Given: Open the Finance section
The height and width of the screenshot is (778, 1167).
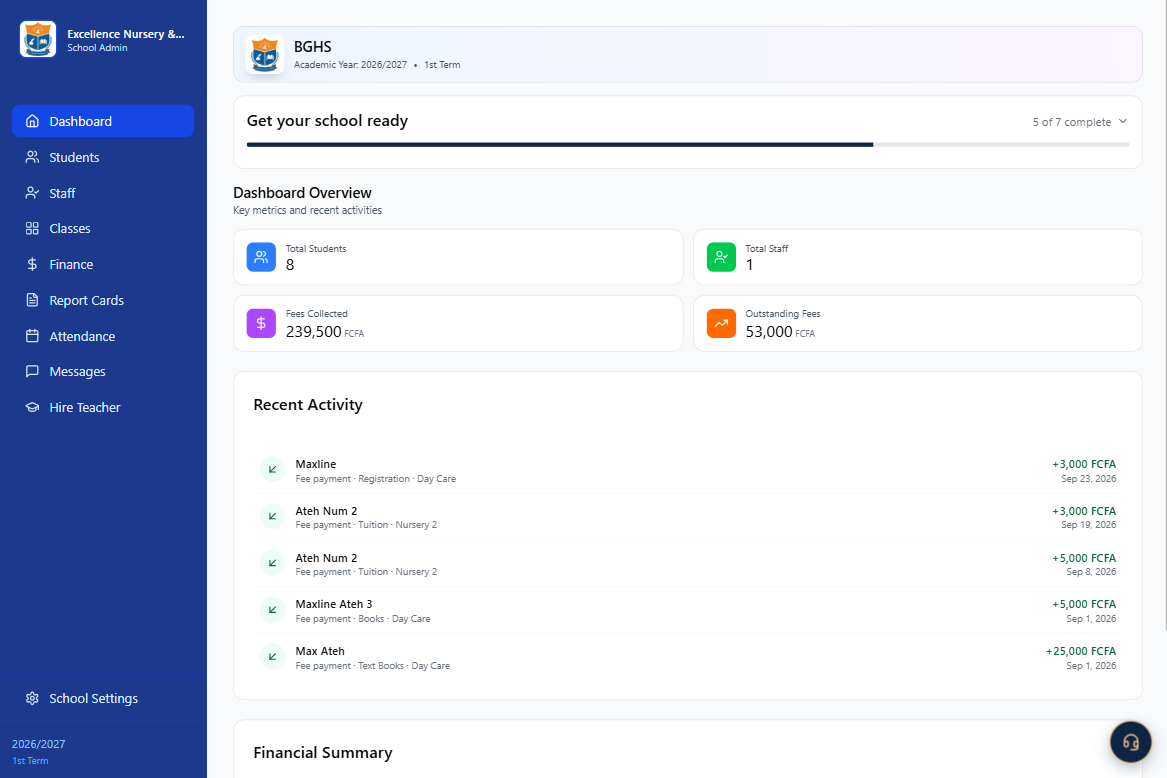Looking at the screenshot, I should pyautogui.click(x=103, y=264).
